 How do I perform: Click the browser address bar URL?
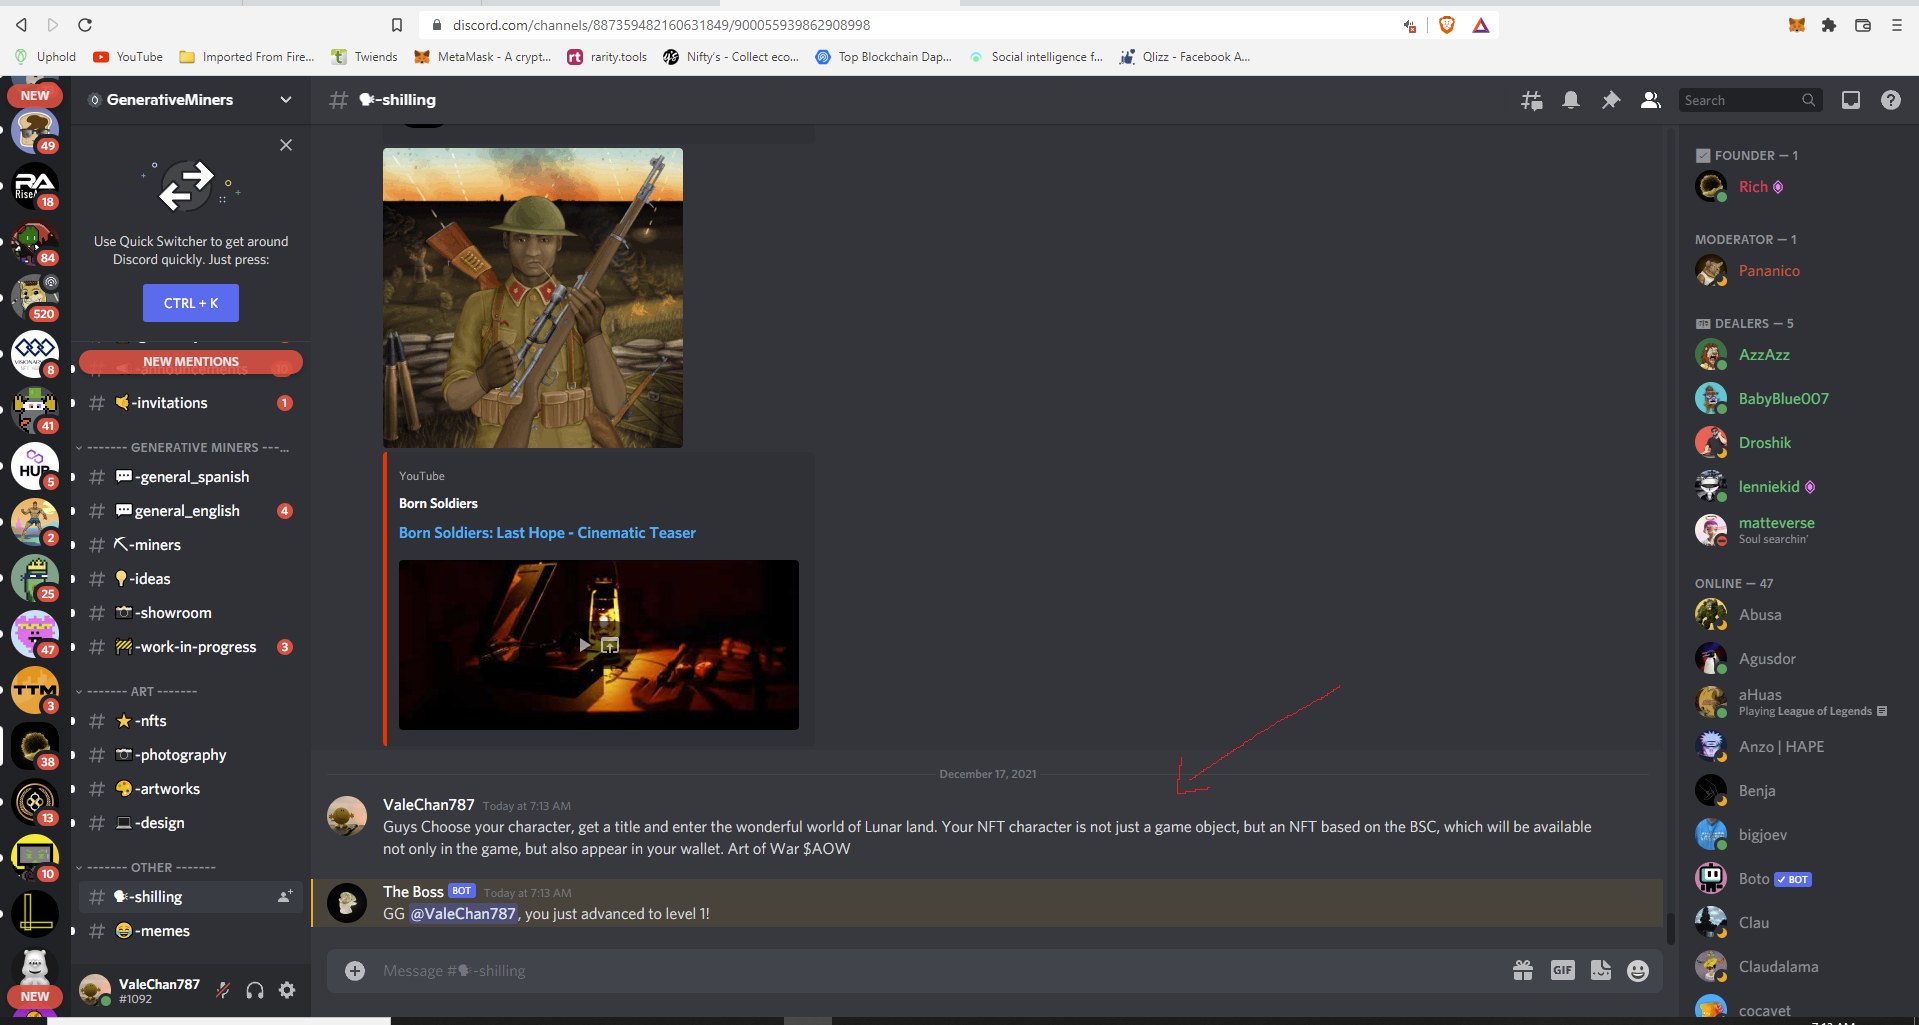point(661,25)
